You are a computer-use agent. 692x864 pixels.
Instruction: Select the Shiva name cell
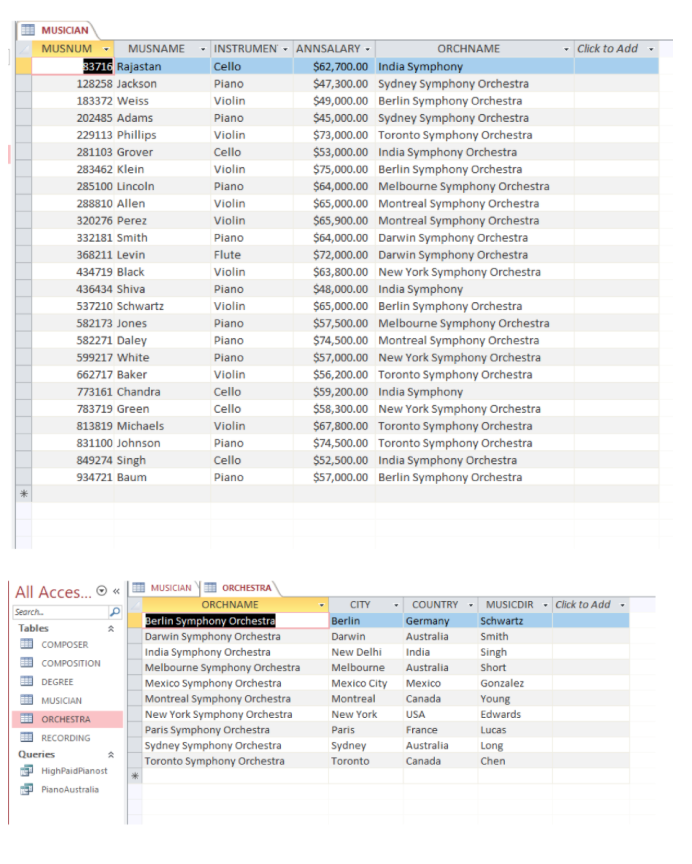pyautogui.click(x=162, y=289)
